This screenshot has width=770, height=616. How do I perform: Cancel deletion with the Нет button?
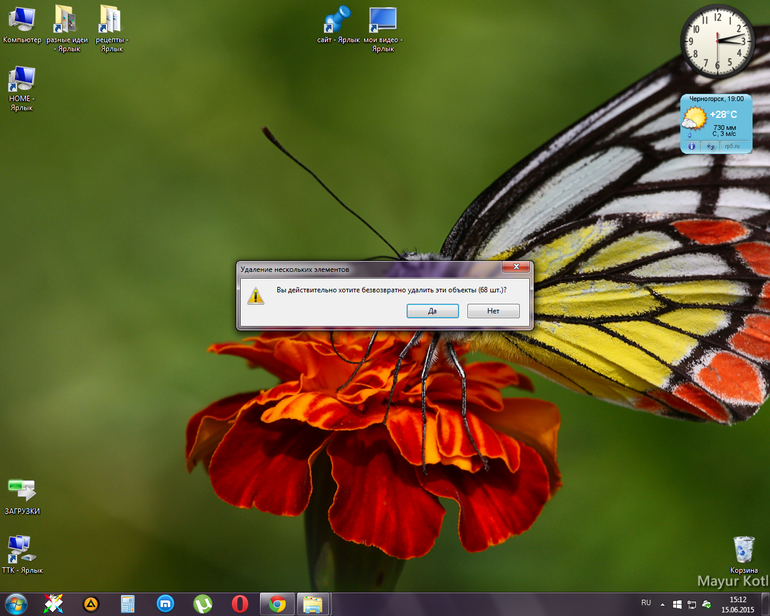[493, 311]
